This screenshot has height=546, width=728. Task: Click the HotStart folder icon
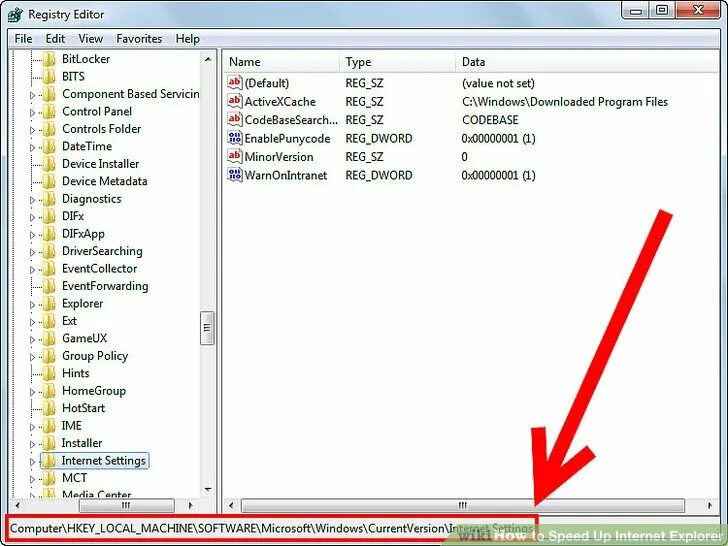tap(49, 408)
